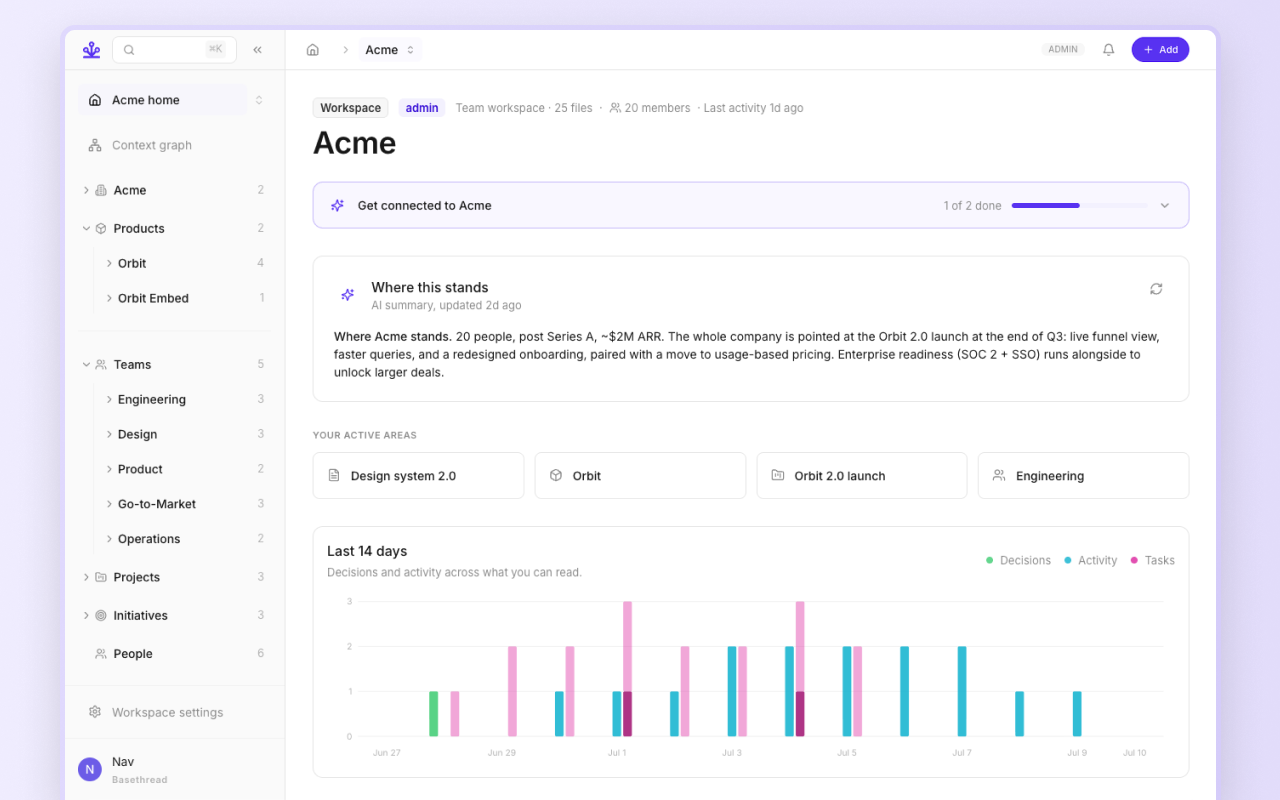Click the sparkle icon in Get connected banner
Screen dimensions: 1280x800
(x=337, y=205)
